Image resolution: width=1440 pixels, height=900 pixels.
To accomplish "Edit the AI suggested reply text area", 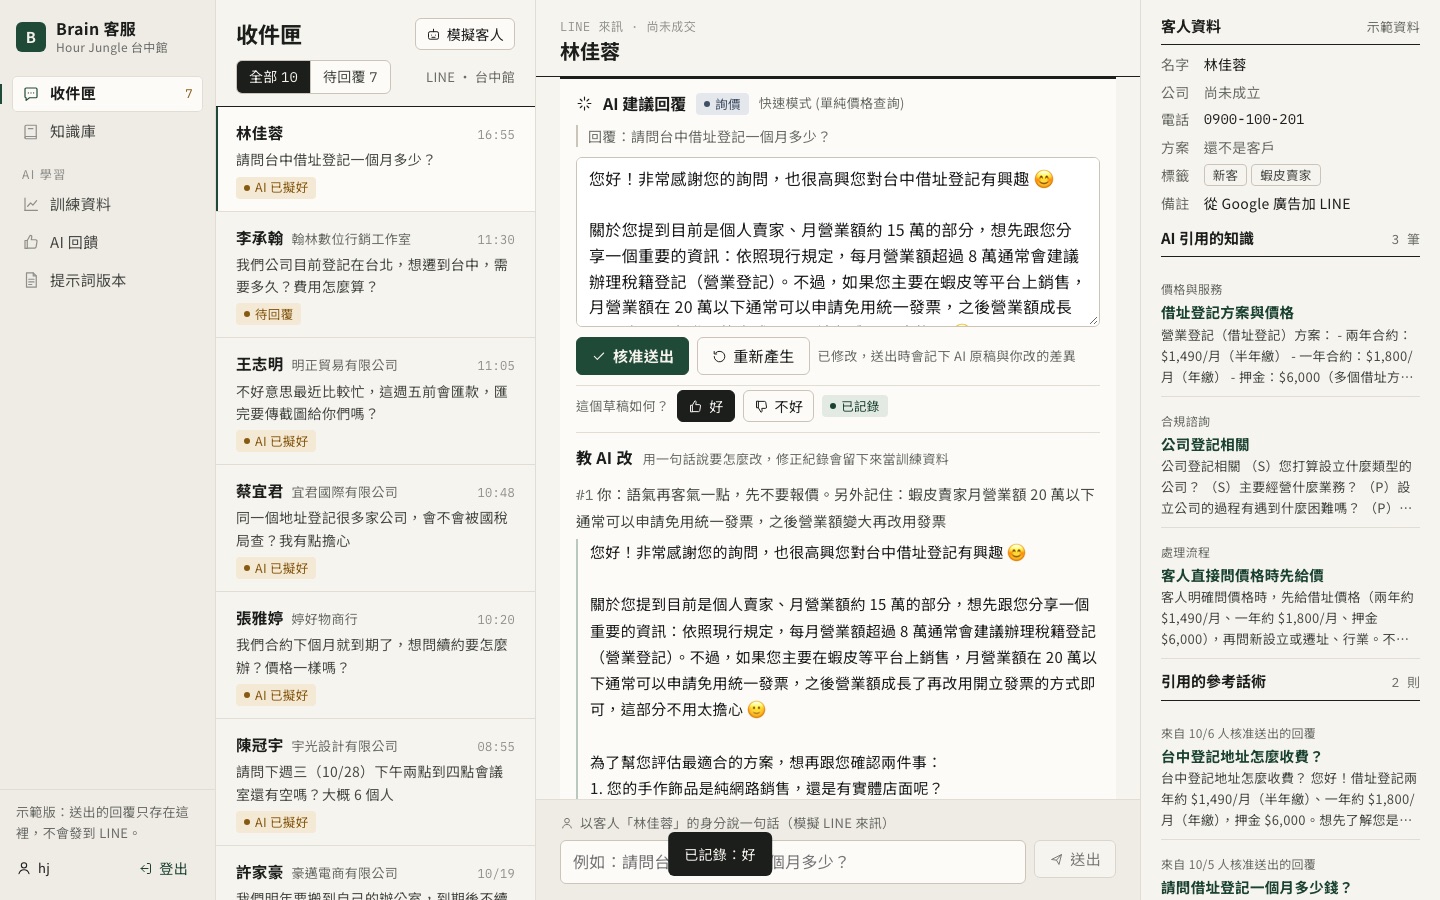I will click(838, 242).
